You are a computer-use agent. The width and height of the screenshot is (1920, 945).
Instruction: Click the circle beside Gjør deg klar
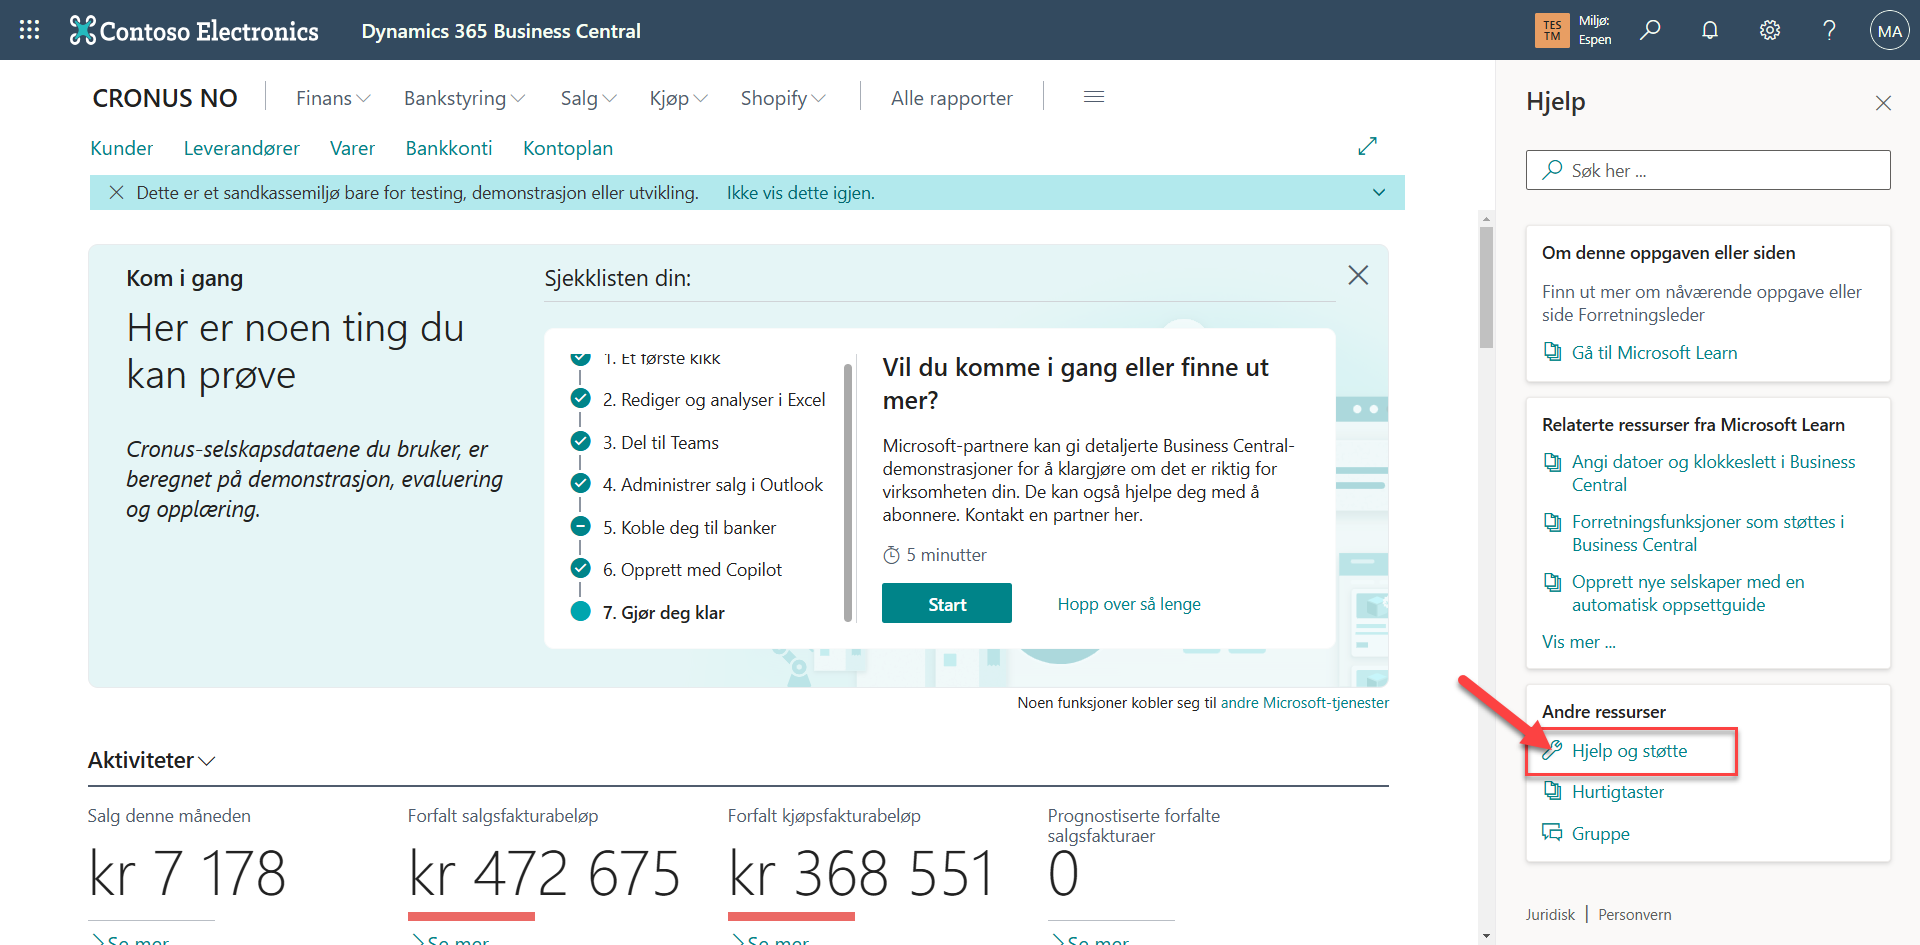click(x=580, y=611)
